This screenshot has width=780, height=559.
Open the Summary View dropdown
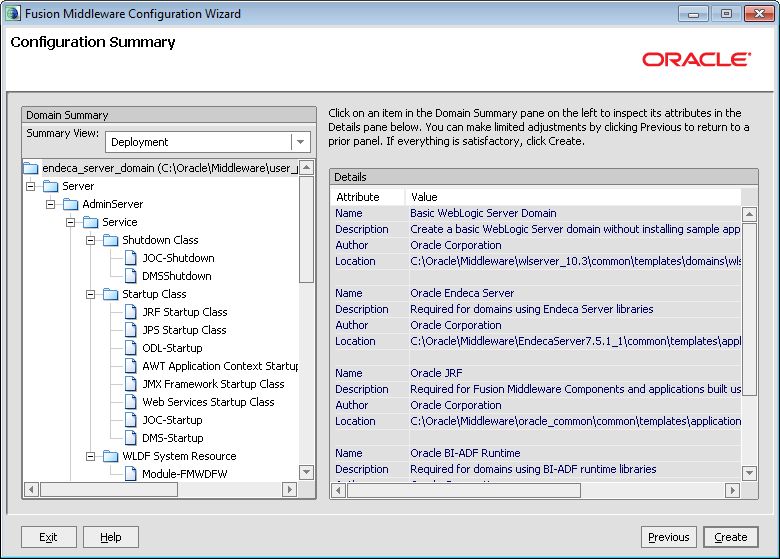pos(300,142)
